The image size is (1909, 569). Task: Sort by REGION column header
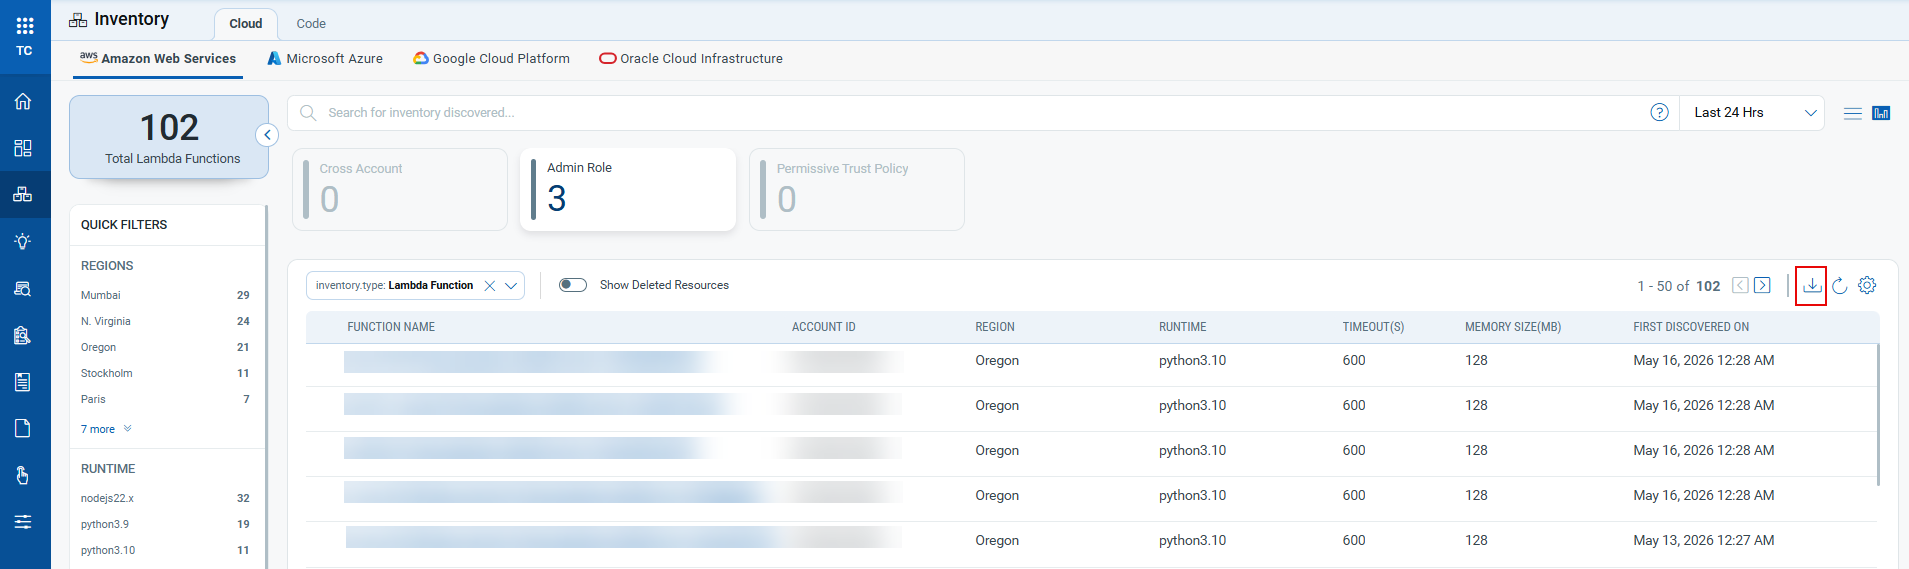tap(995, 327)
